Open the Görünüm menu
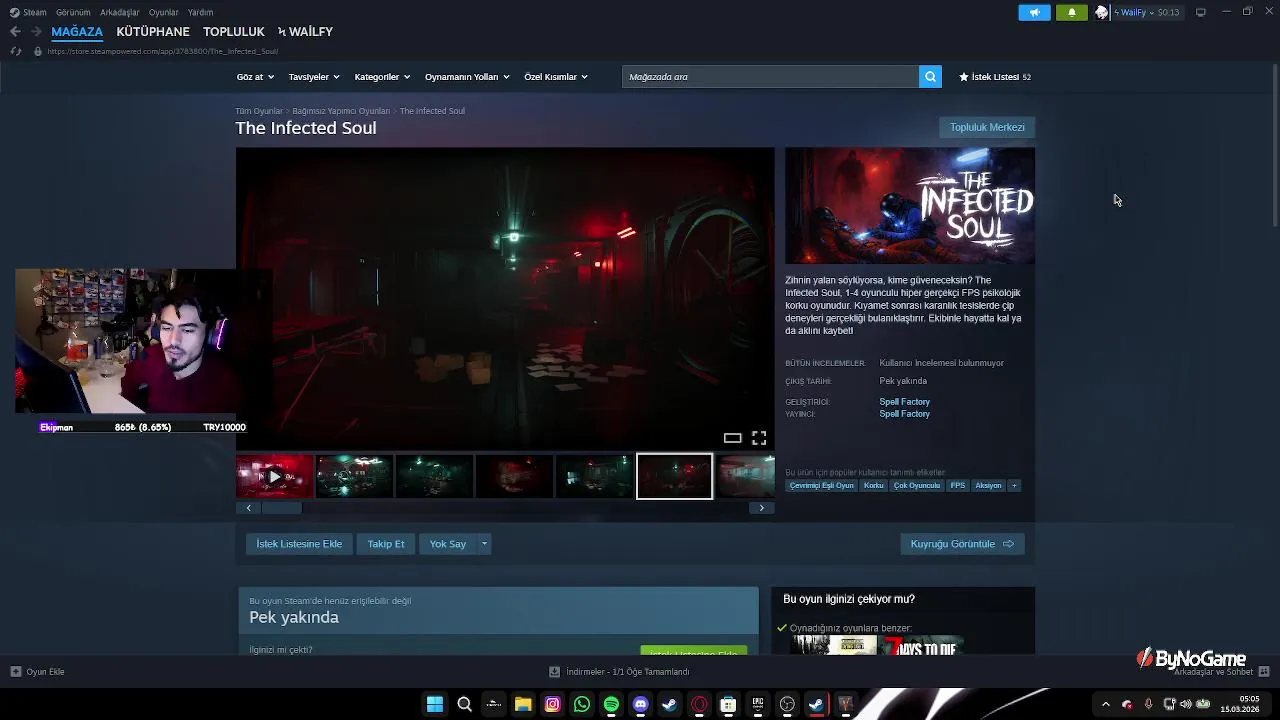The height and width of the screenshot is (720, 1280). (x=73, y=12)
